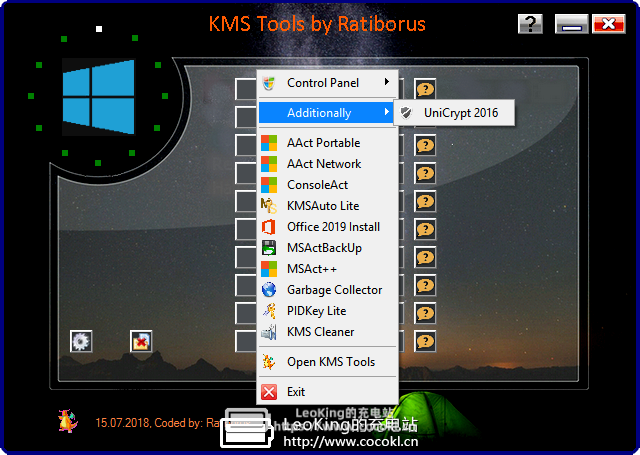Select Additionally menu entry
640x455 pixels.
pos(328,113)
